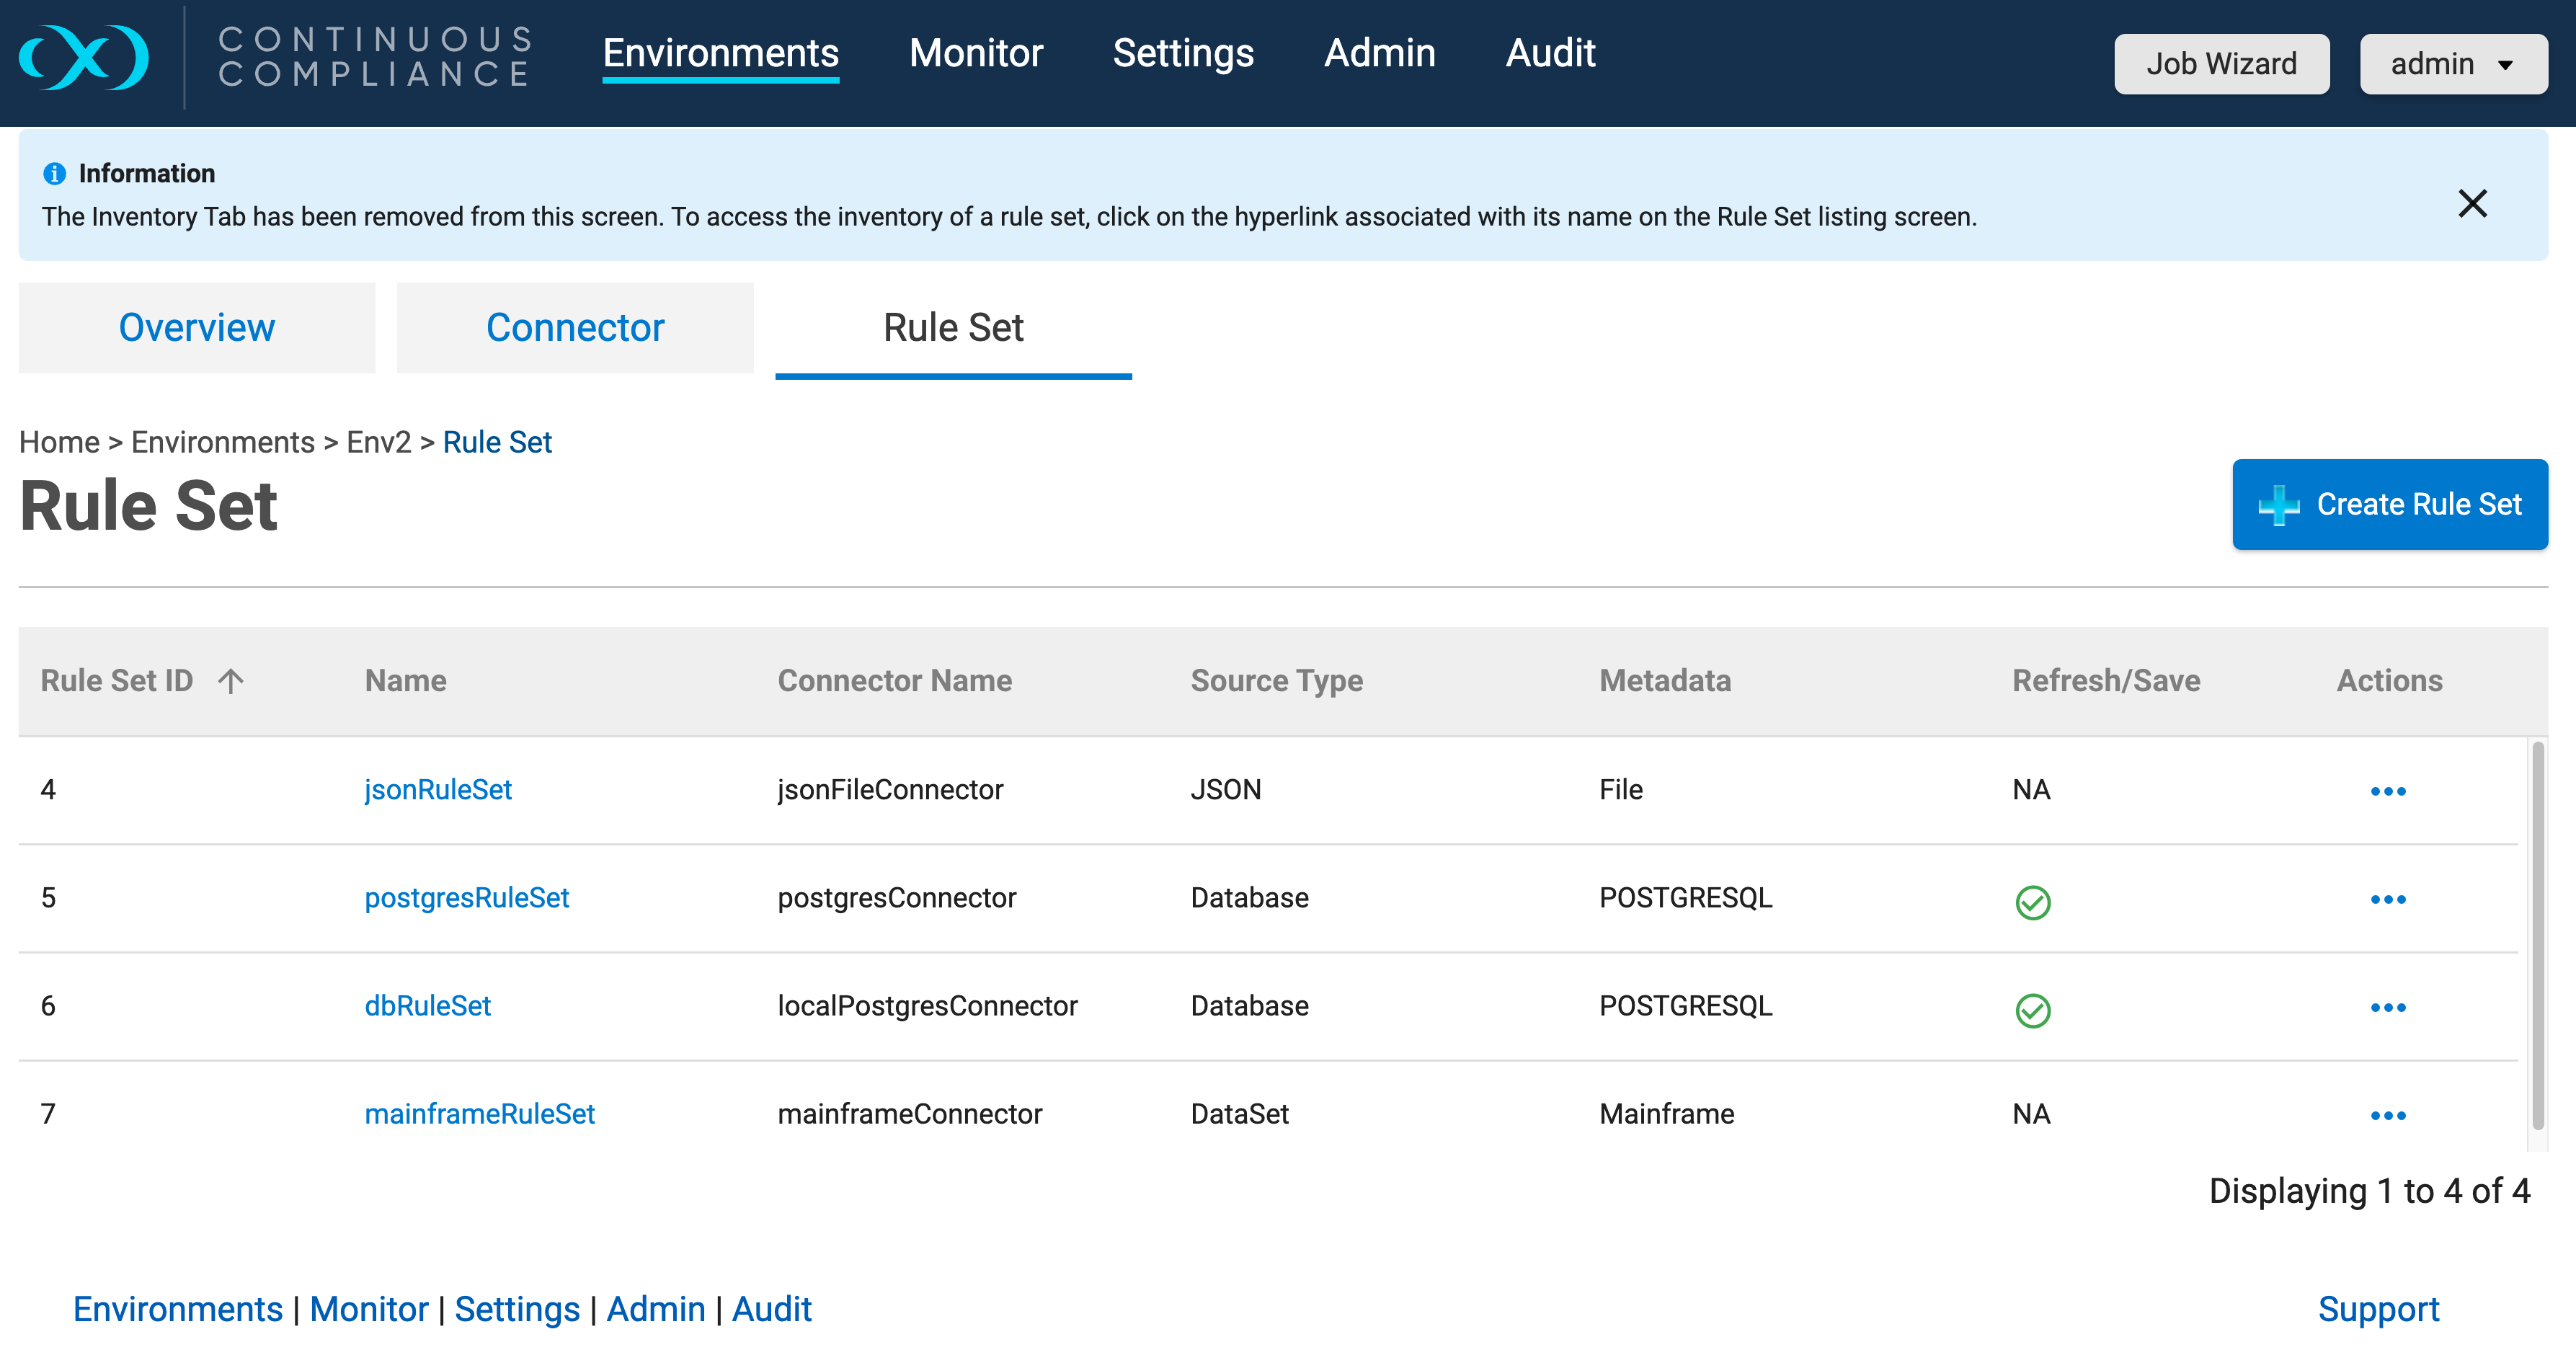Image resolution: width=2576 pixels, height=1355 pixels.
Task: Open the Audit menu in top navigation
Action: (x=1550, y=53)
